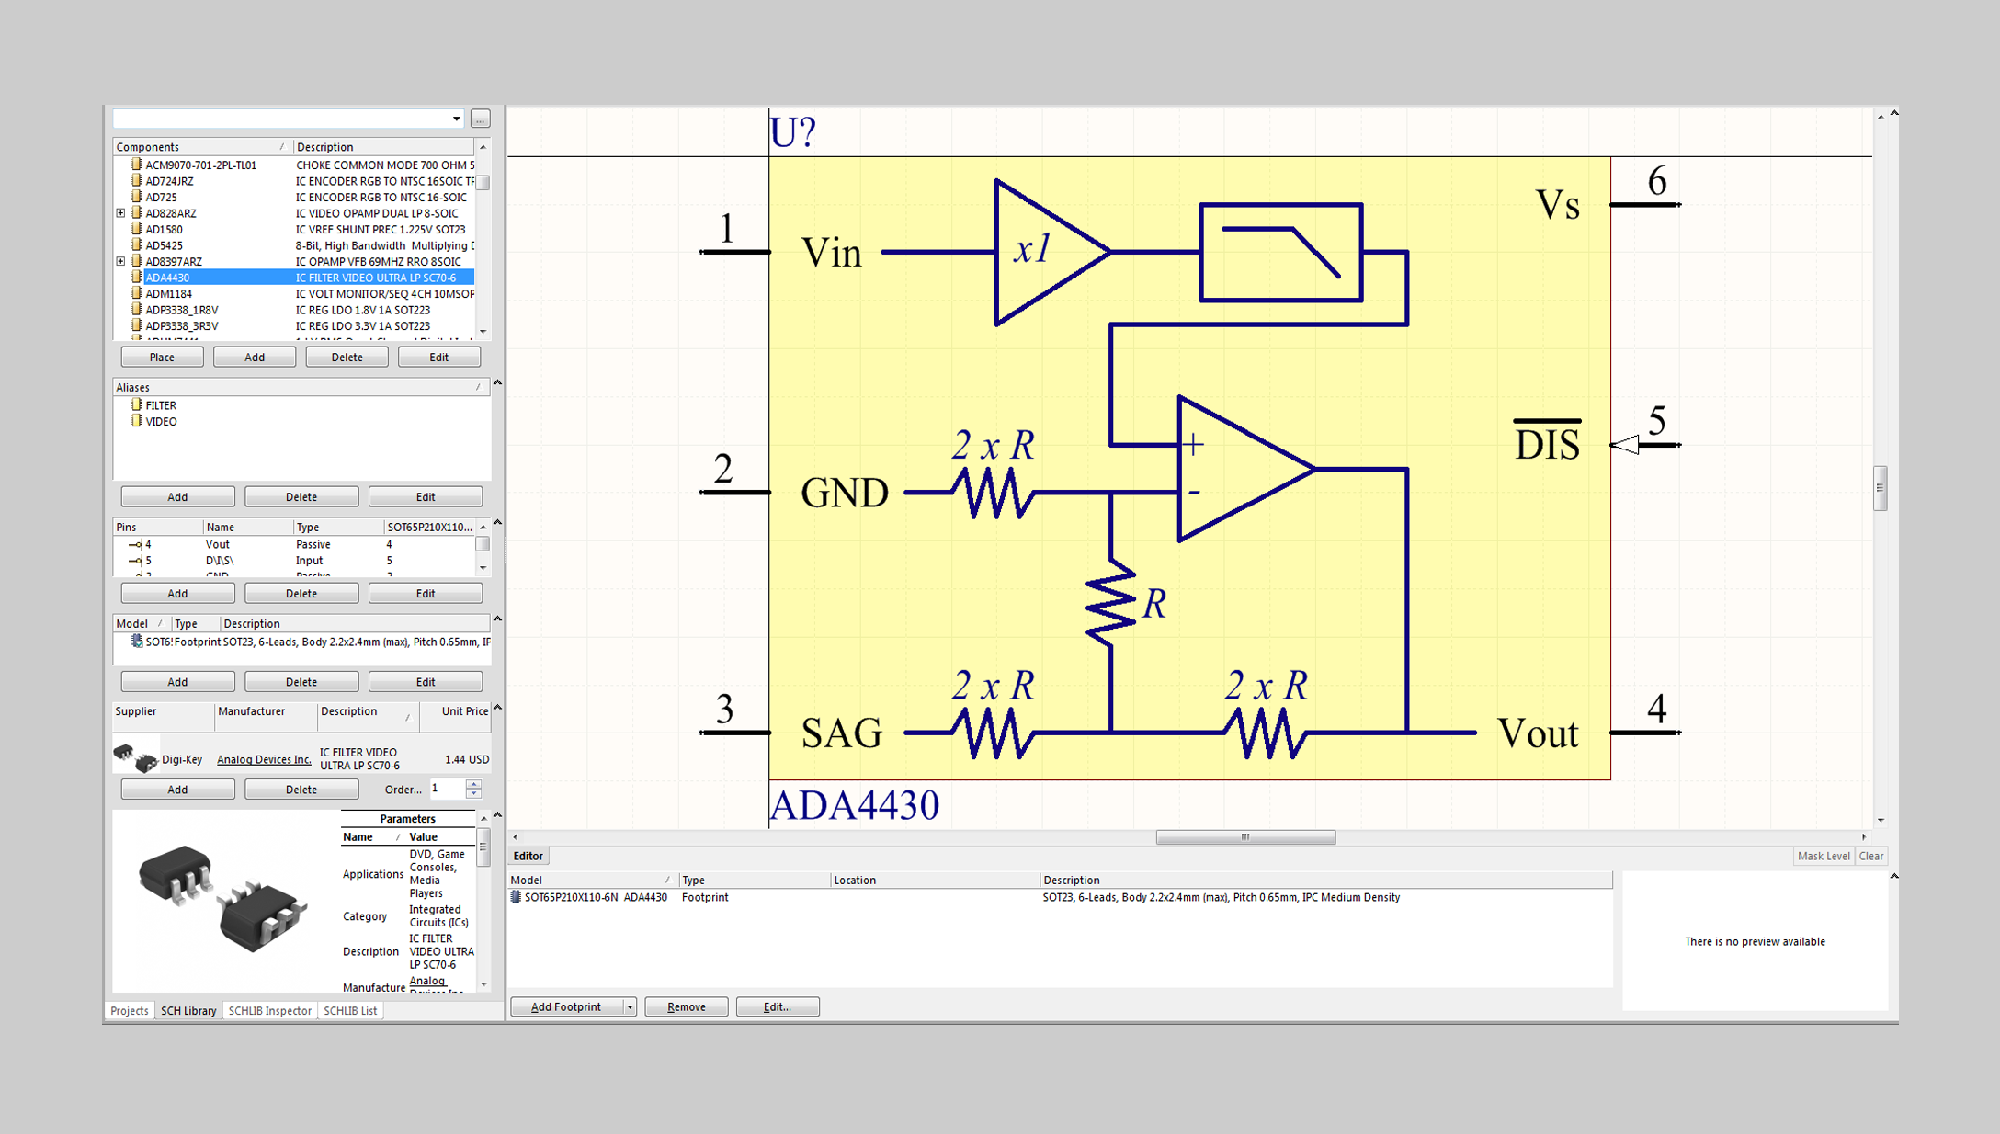The width and height of the screenshot is (2000, 1134).
Task: Open the Add Footprint dropdown arrow
Action: coord(630,1007)
